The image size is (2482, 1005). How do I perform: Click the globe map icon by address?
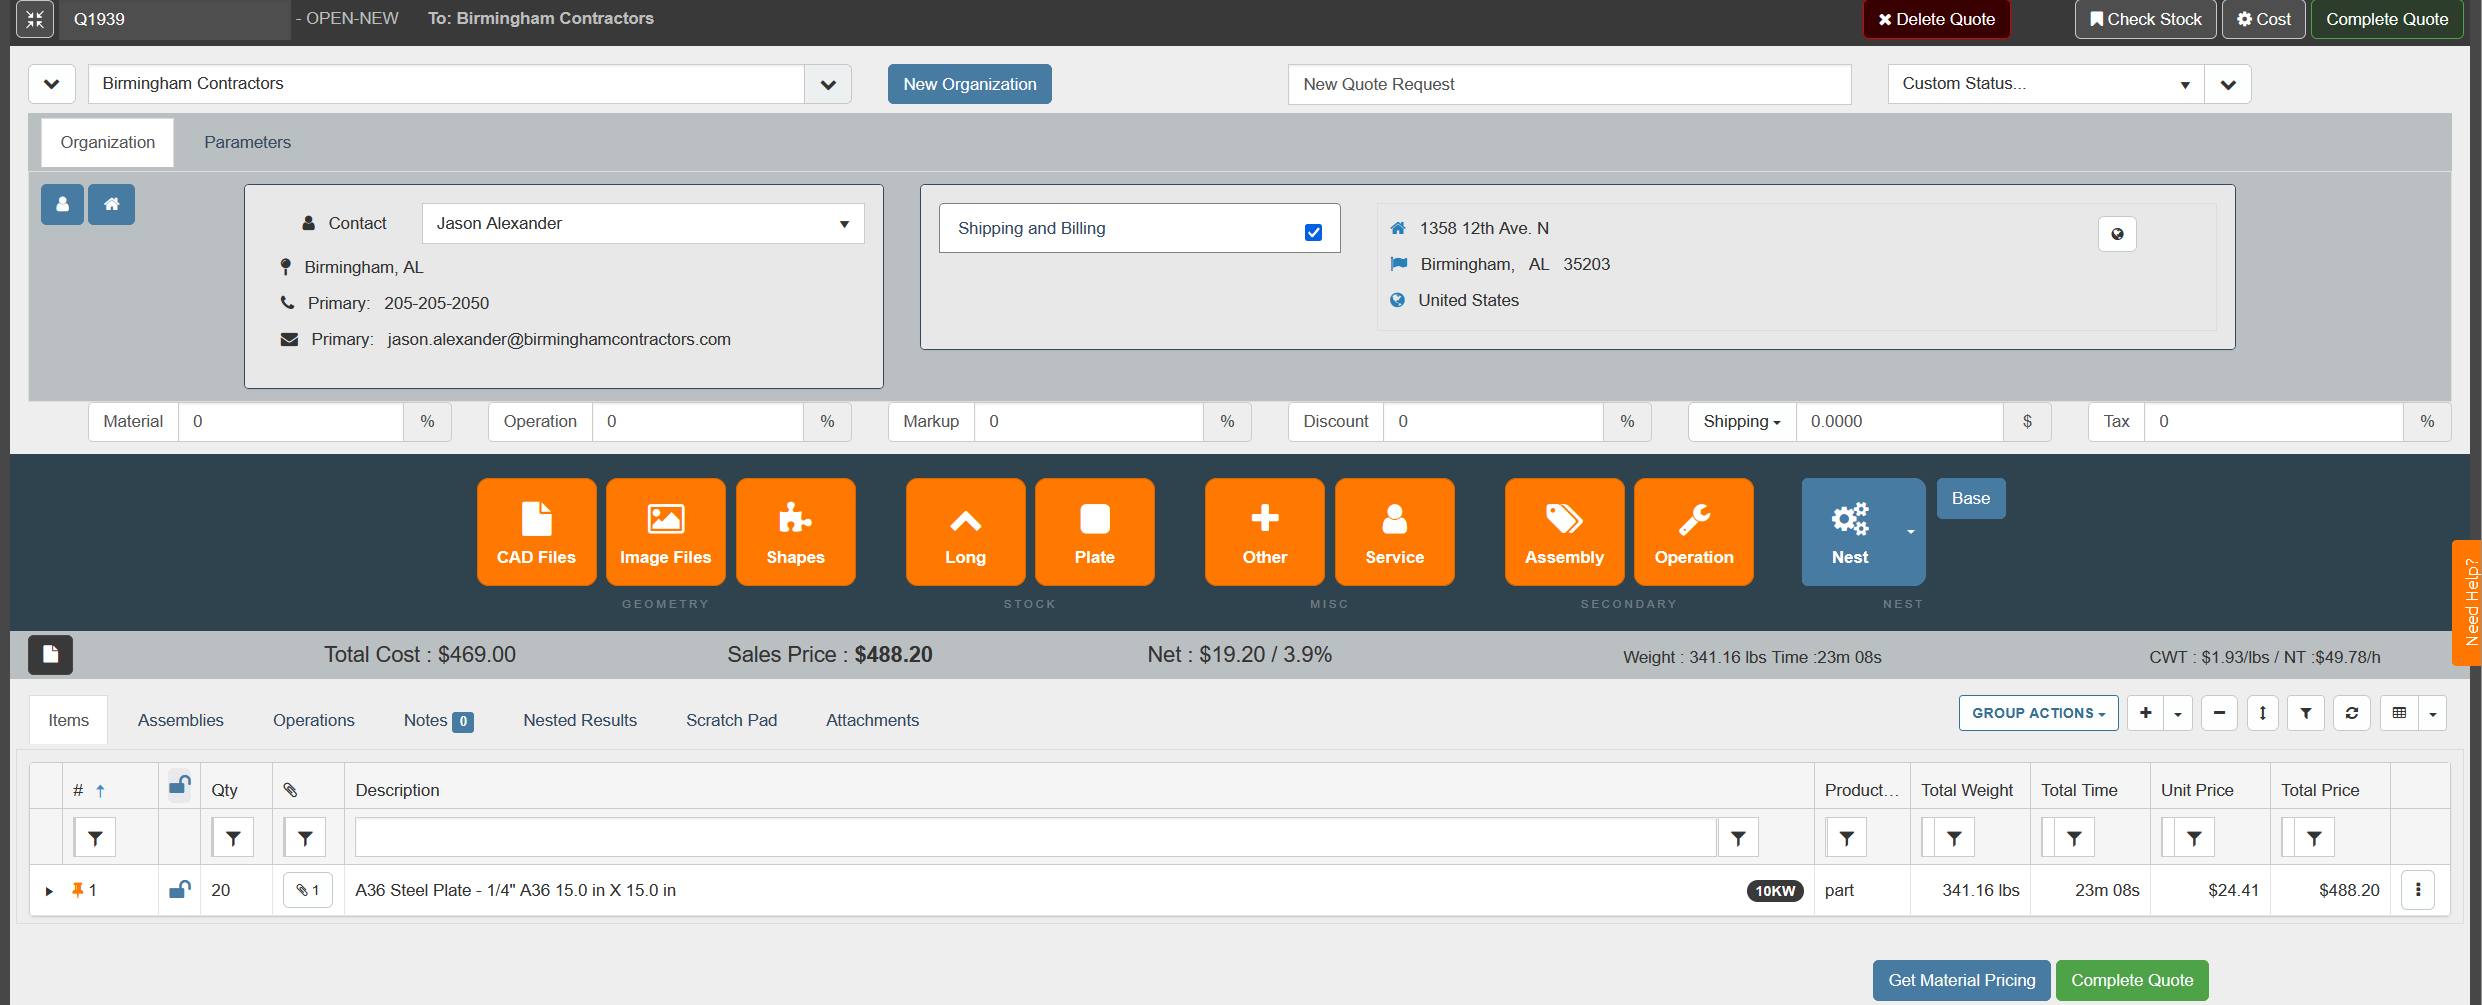[2116, 234]
